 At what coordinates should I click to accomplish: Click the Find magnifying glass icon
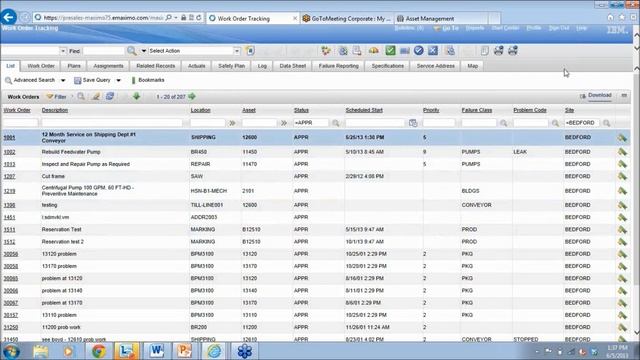(x=131, y=51)
